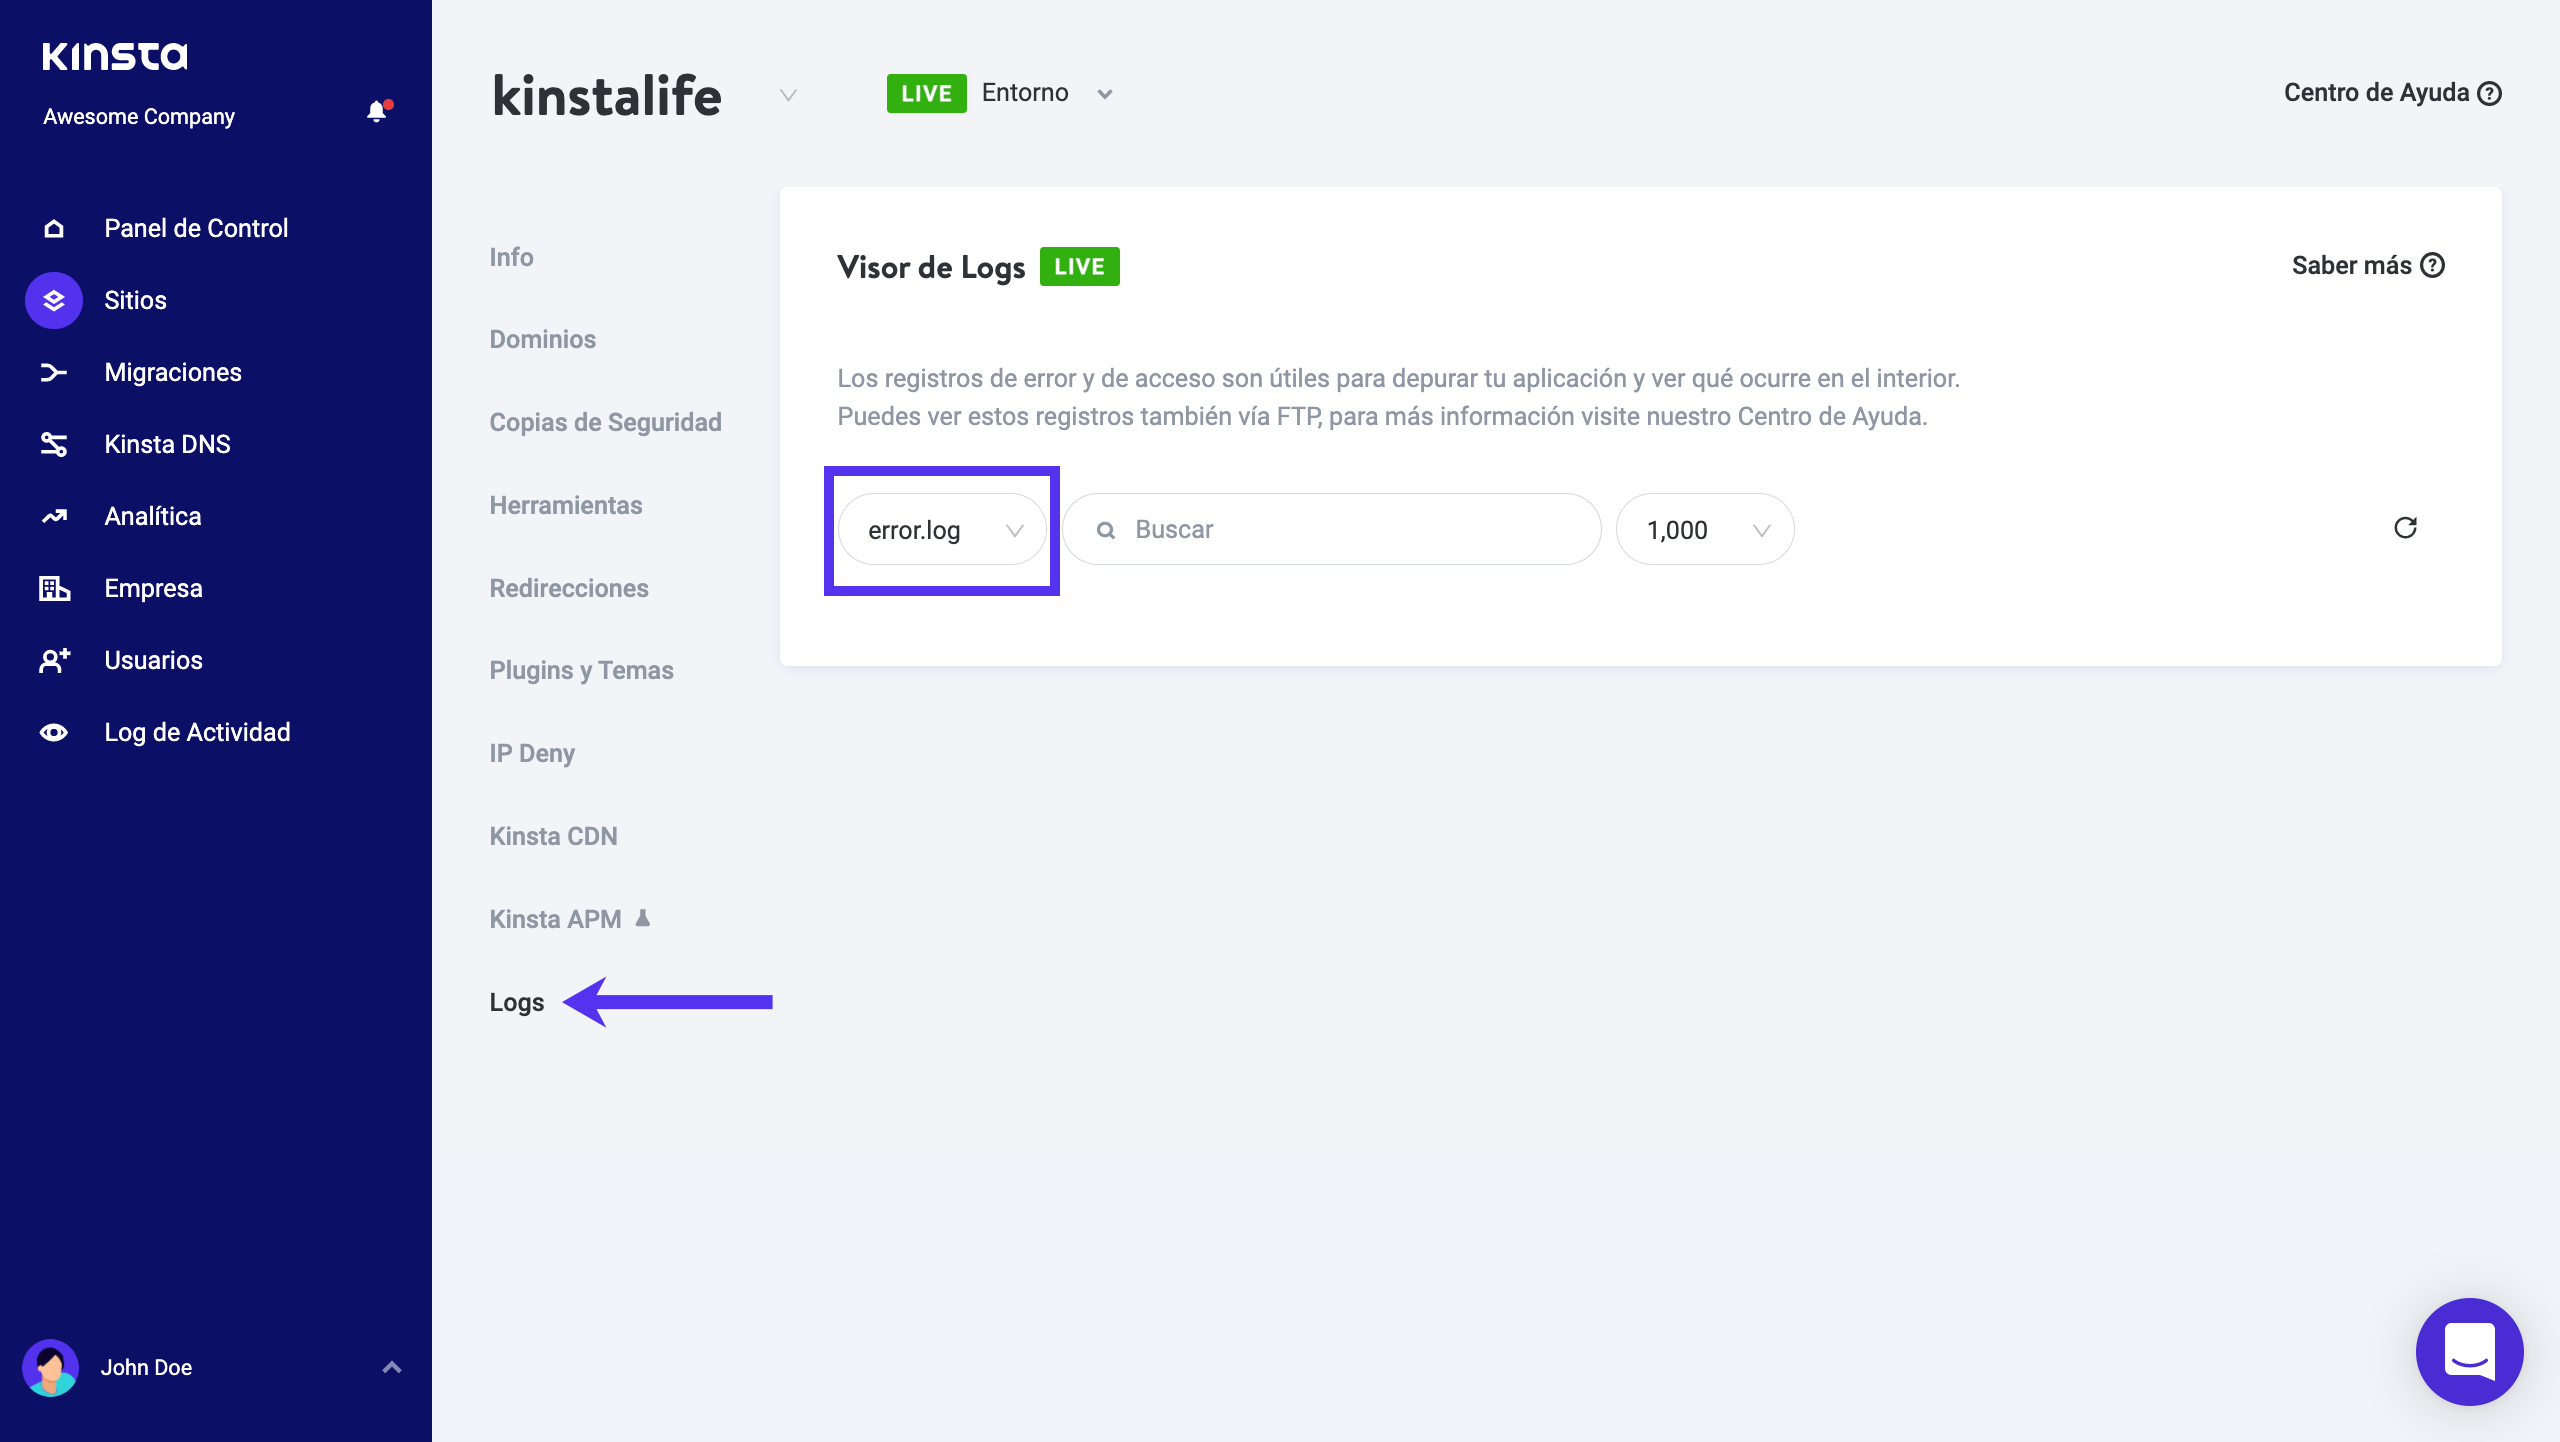
Task: Click the Migraciones arrow icon
Action: coord(54,373)
